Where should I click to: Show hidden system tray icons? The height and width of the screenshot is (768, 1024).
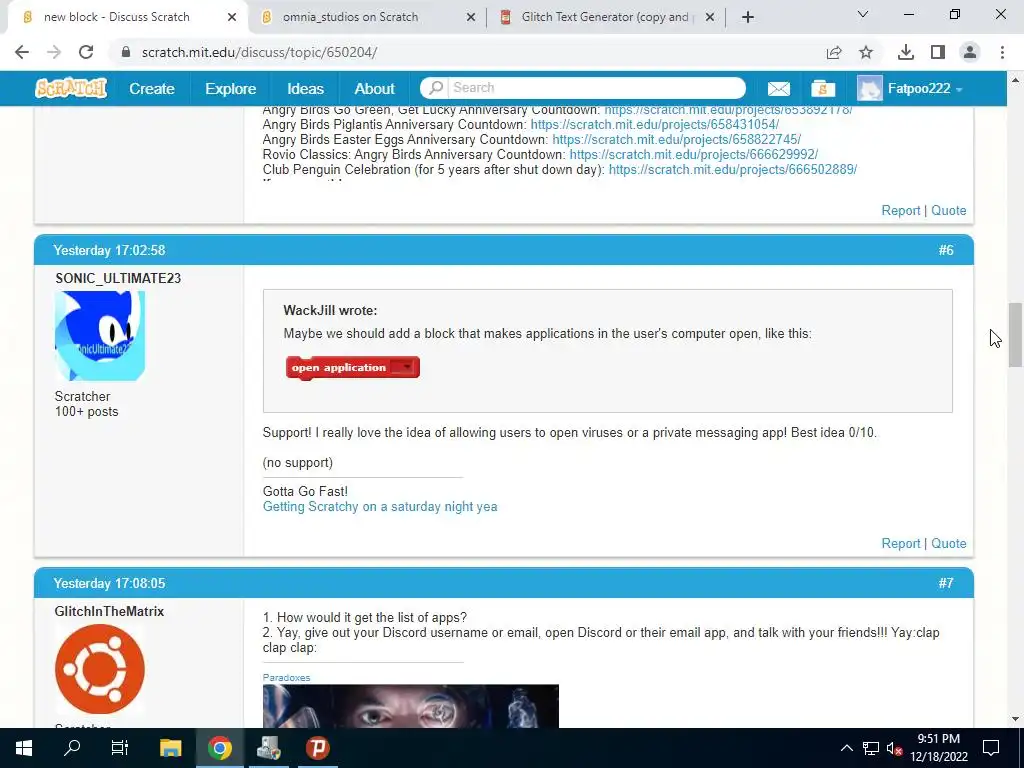click(x=846, y=748)
